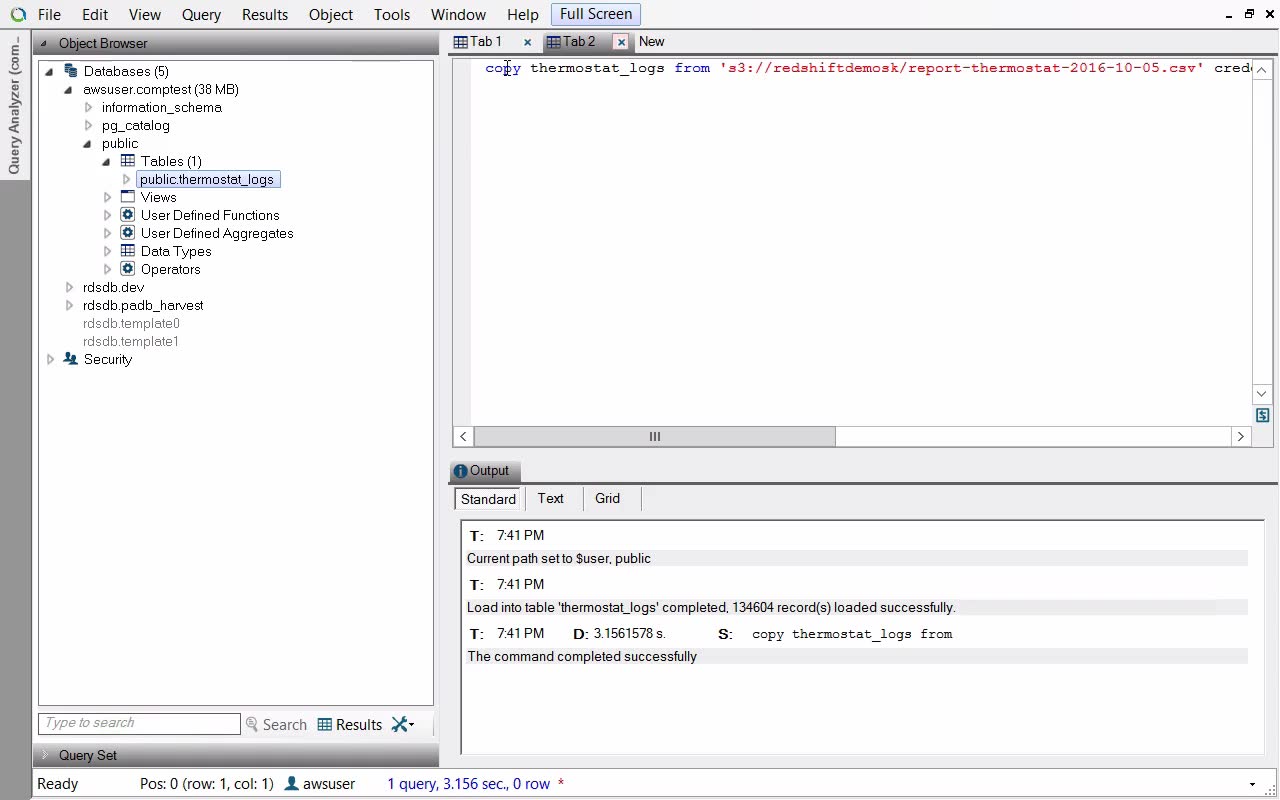Viewport: 1280px width, 800px height.
Task: Expand the public.thermostat_logs table node
Action: [126, 180]
